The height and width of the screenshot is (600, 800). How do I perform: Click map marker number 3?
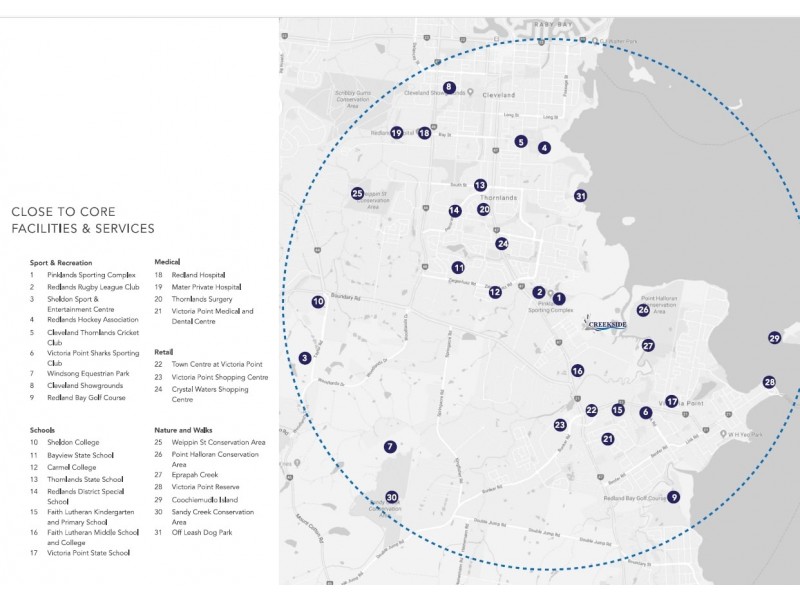click(305, 358)
